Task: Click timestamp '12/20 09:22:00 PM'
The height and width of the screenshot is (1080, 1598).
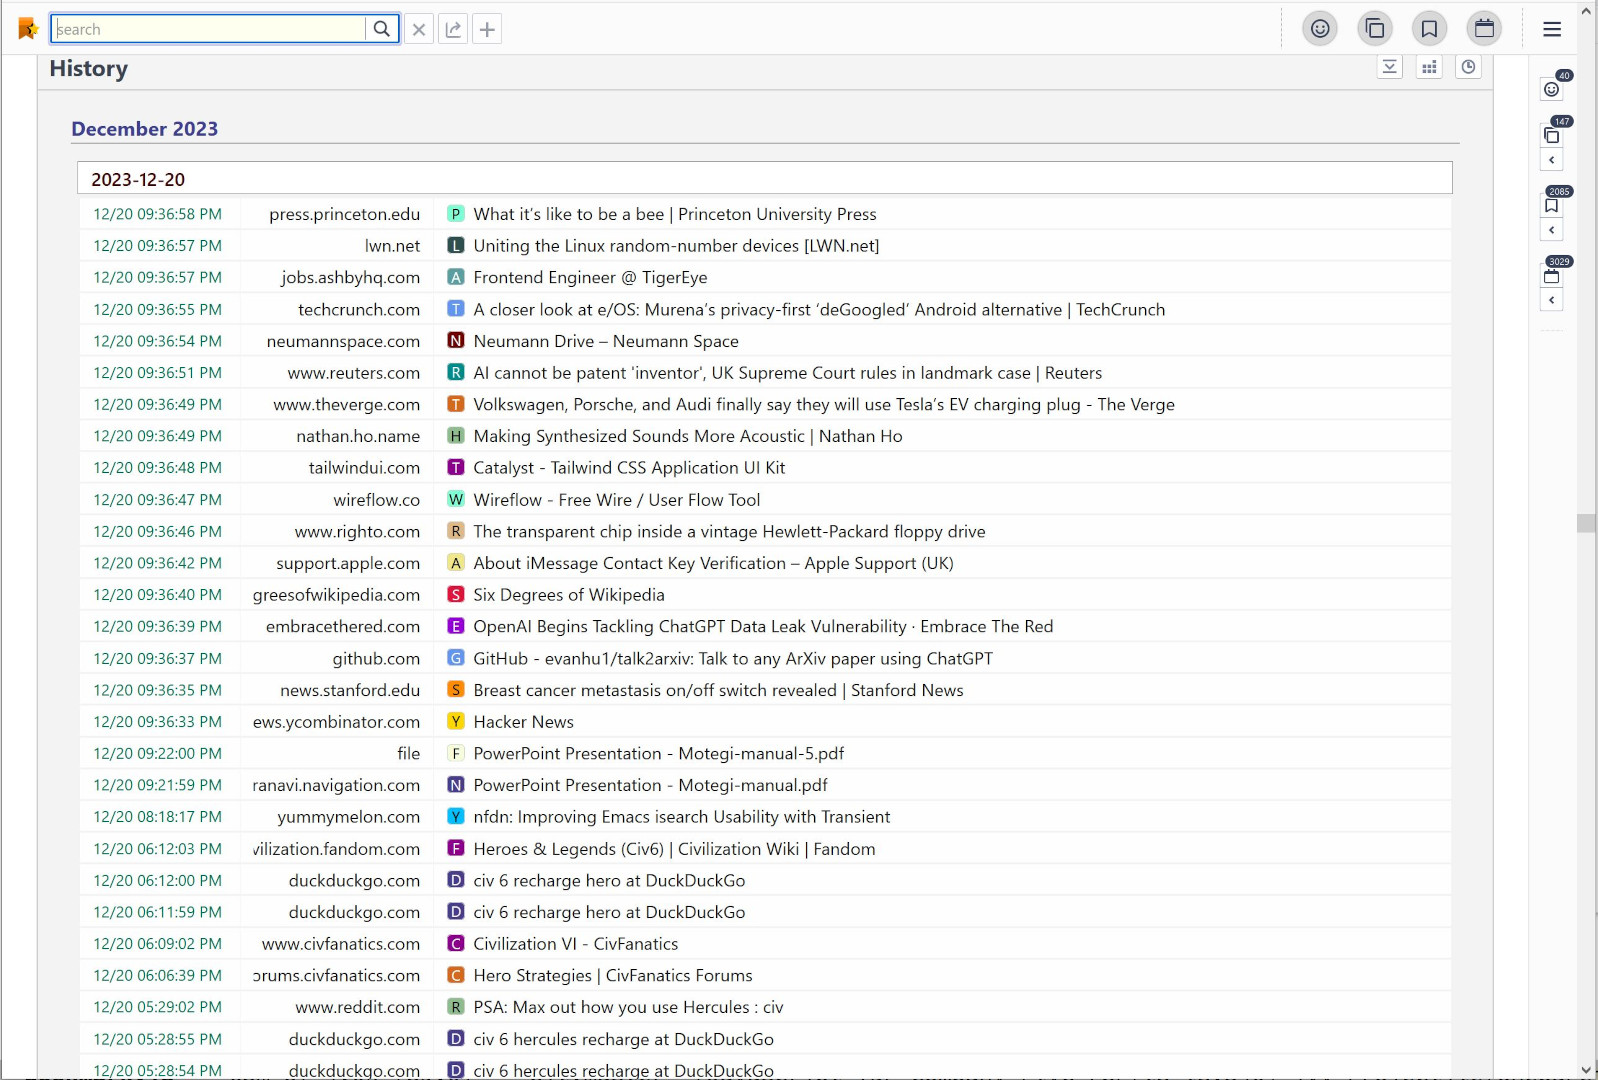Action: tap(158, 754)
